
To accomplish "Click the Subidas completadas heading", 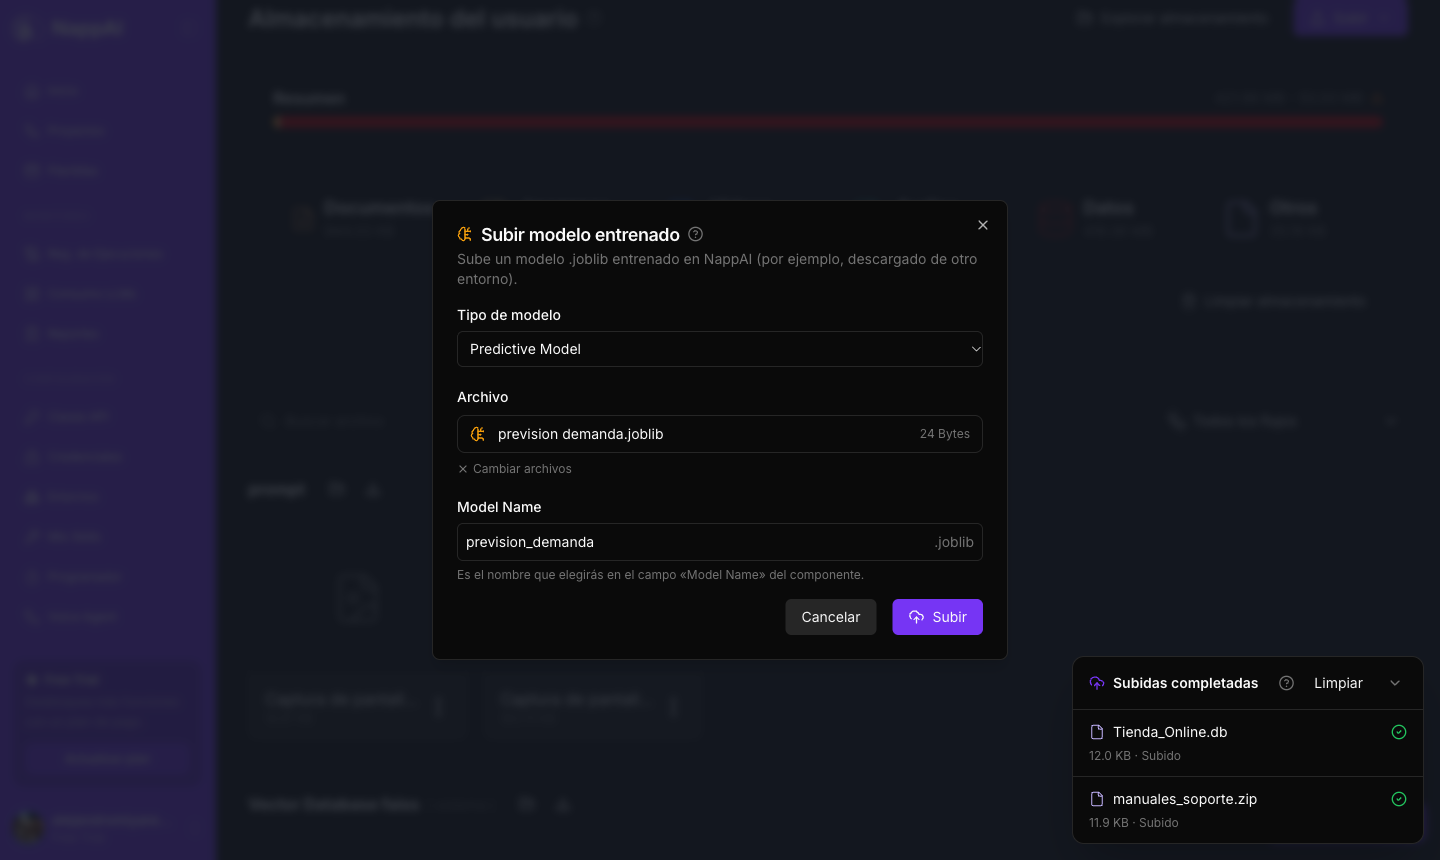I will tap(1186, 683).
